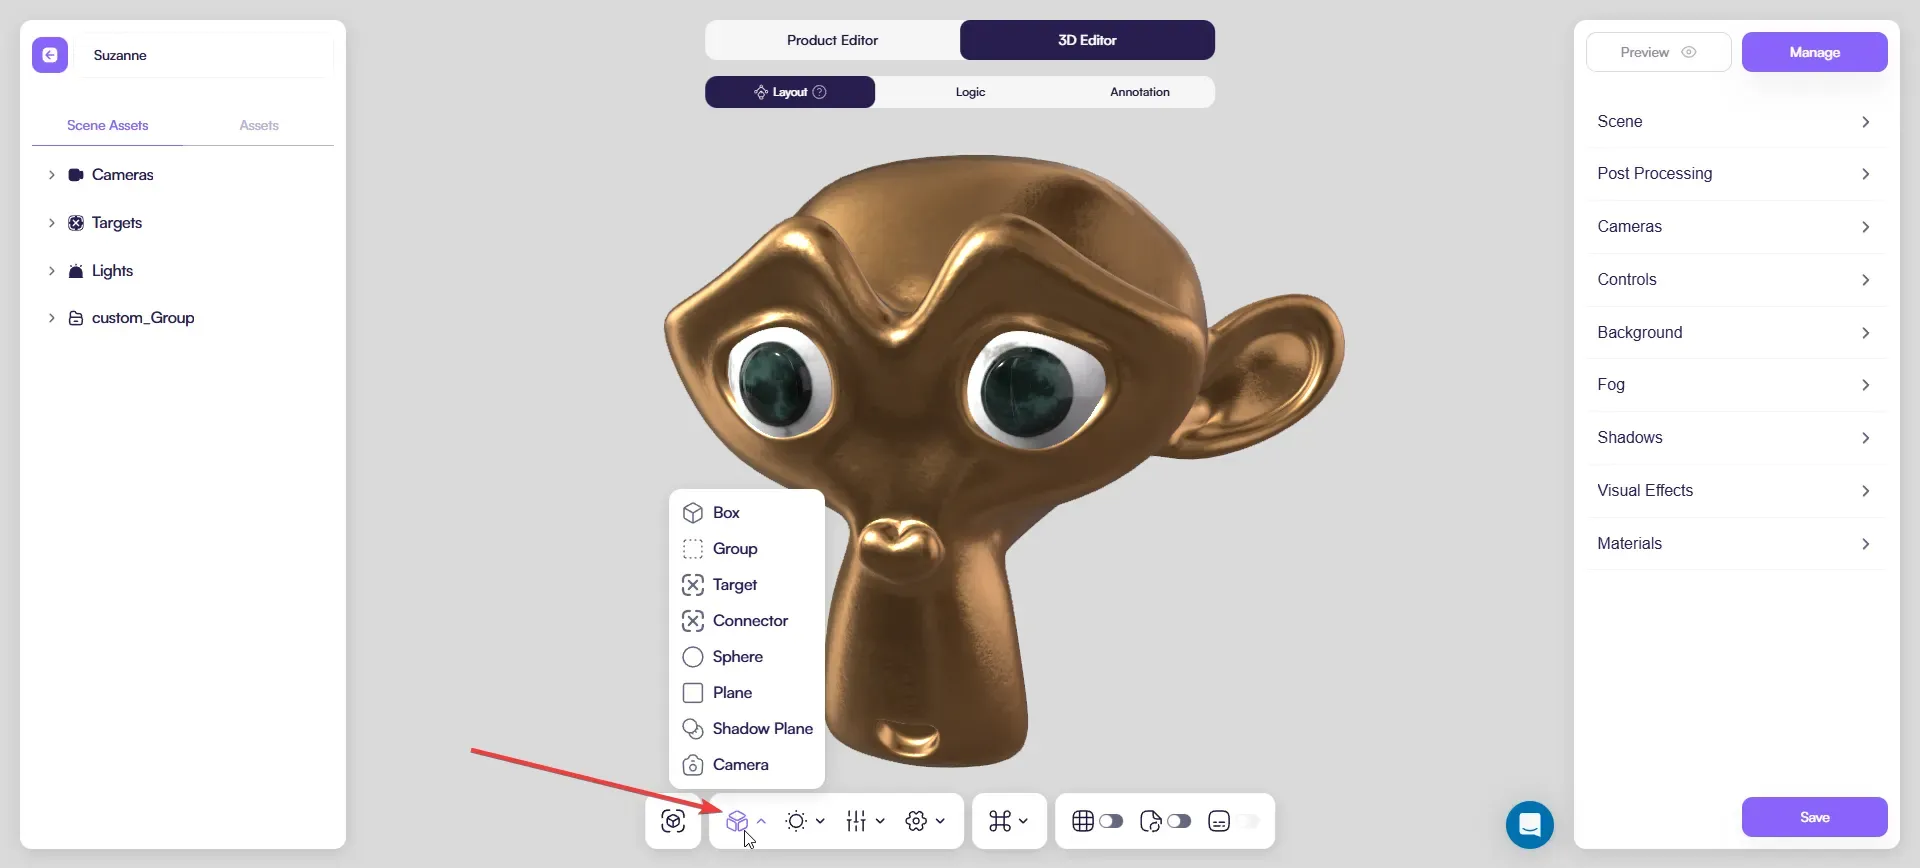Image resolution: width=1920 pixels, height=868 pixels.
Task: Click the sliders adjustments icon in toolbar
Action: [x=856, y=821]
